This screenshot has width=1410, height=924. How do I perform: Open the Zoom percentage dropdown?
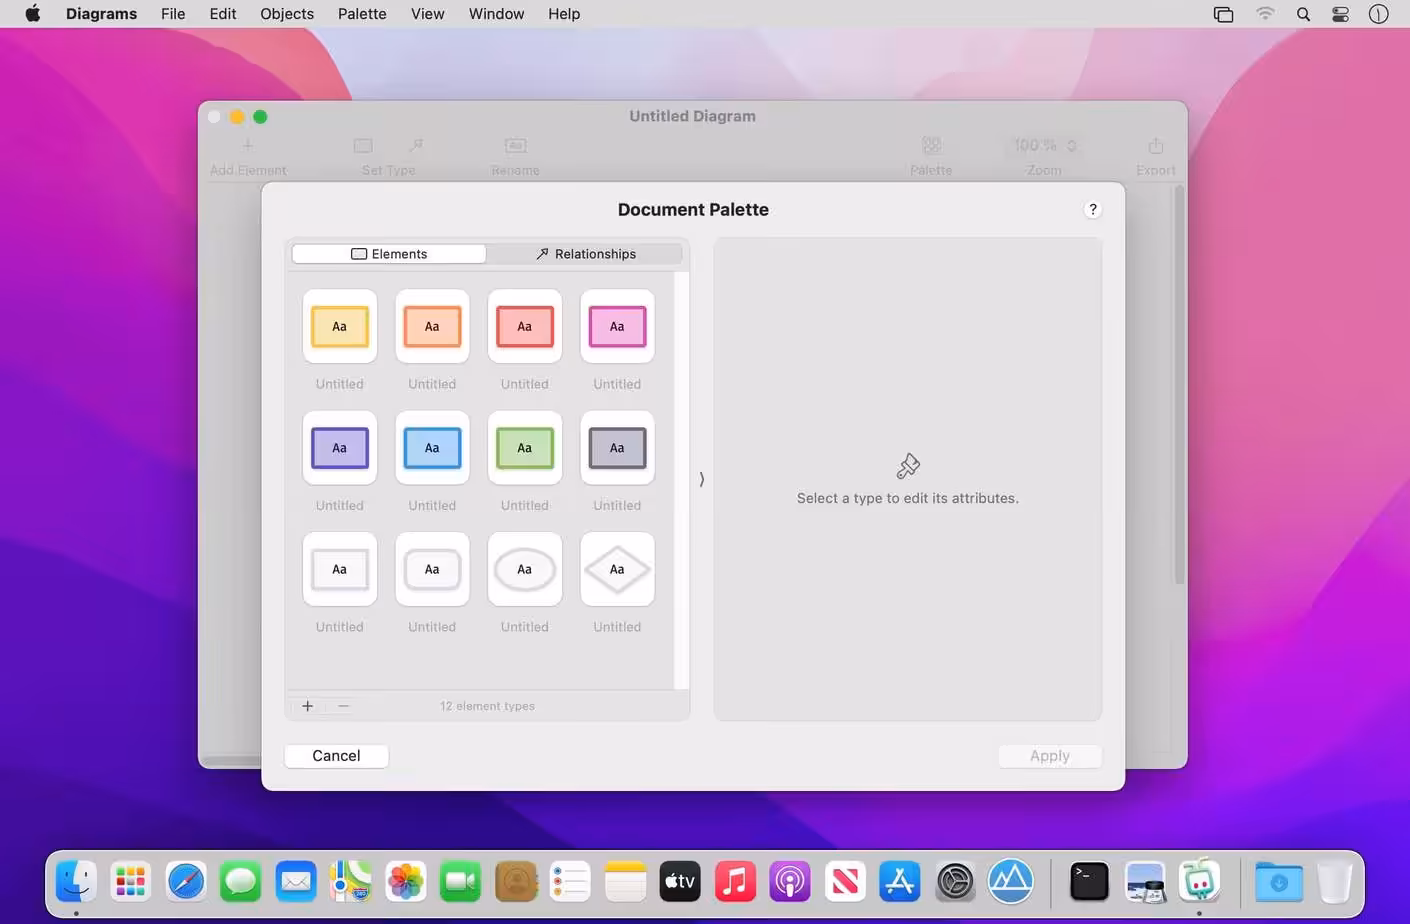[1044, 146]
